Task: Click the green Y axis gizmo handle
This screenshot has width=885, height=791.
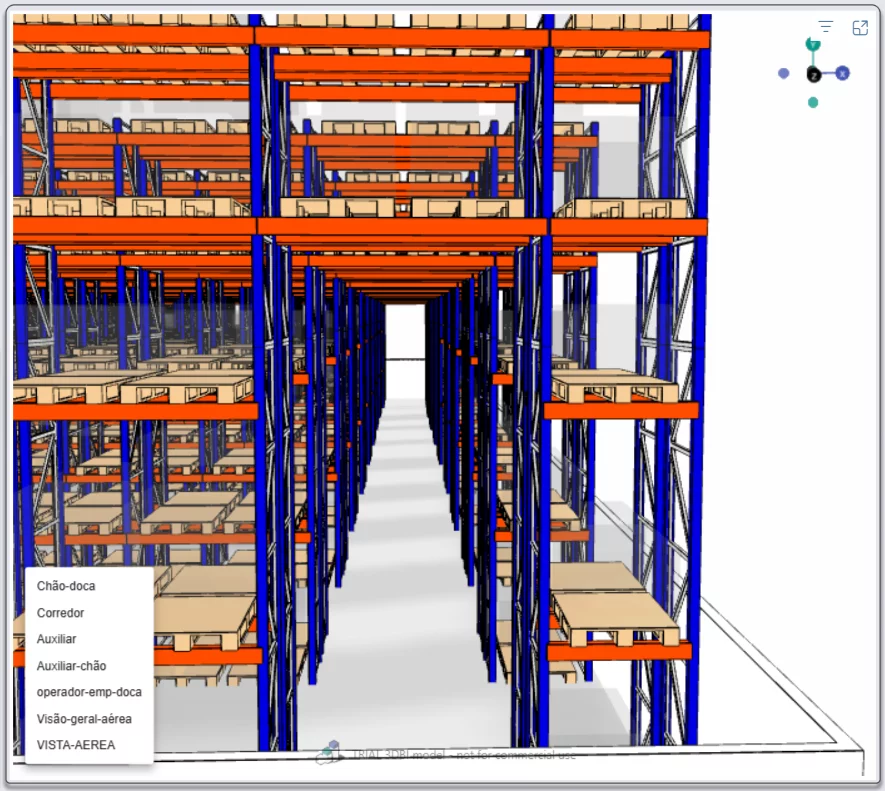Action: pyautogui.click(x=813, y=44)
